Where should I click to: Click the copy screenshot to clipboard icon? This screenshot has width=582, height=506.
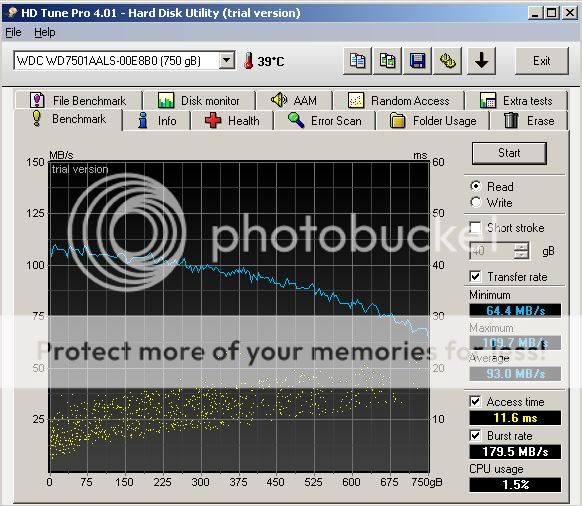tap(387, 61)
